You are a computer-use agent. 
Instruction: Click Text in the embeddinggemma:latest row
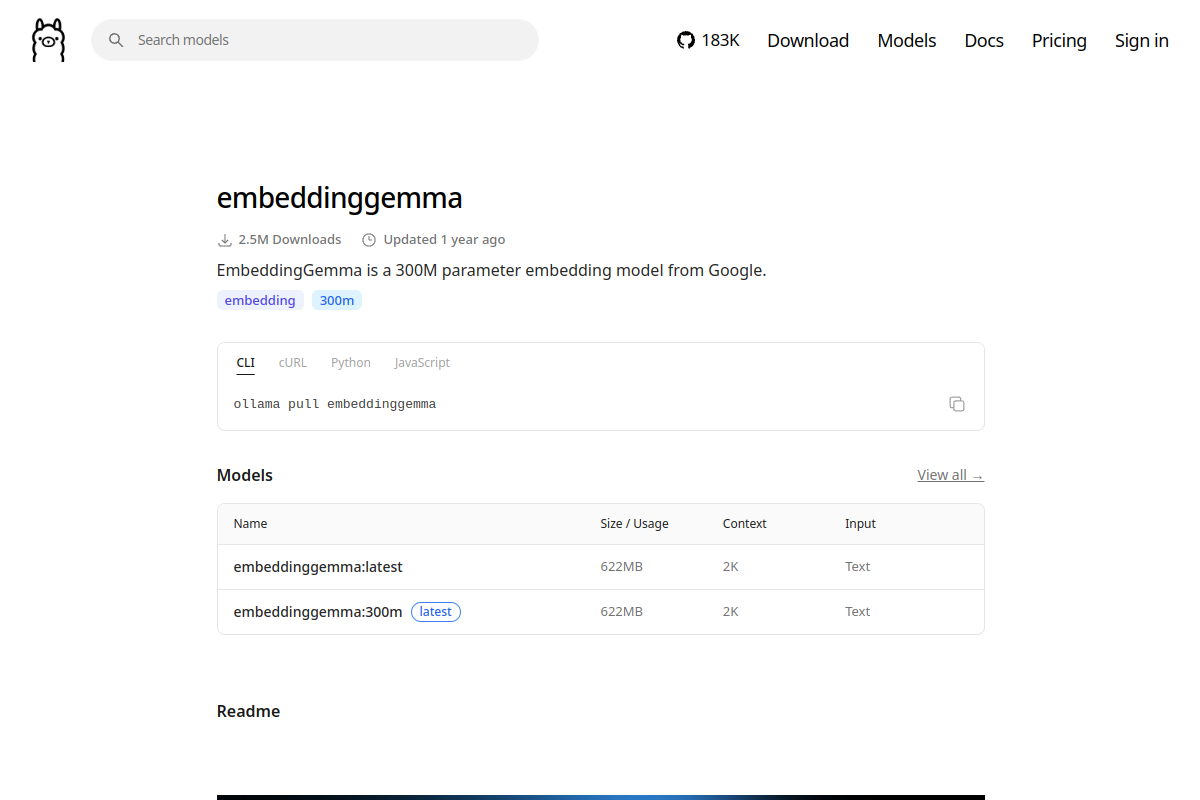(858, 567)
